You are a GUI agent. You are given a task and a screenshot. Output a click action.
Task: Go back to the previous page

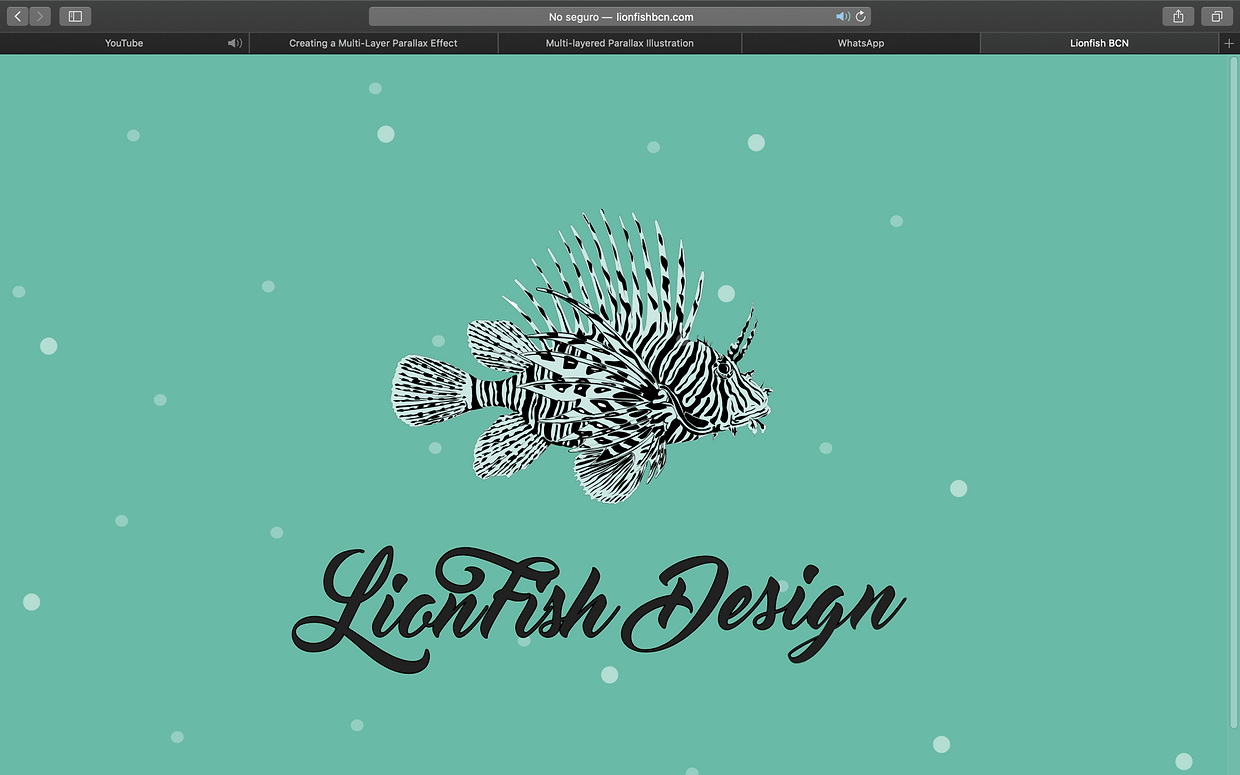[x=17, y=16]
